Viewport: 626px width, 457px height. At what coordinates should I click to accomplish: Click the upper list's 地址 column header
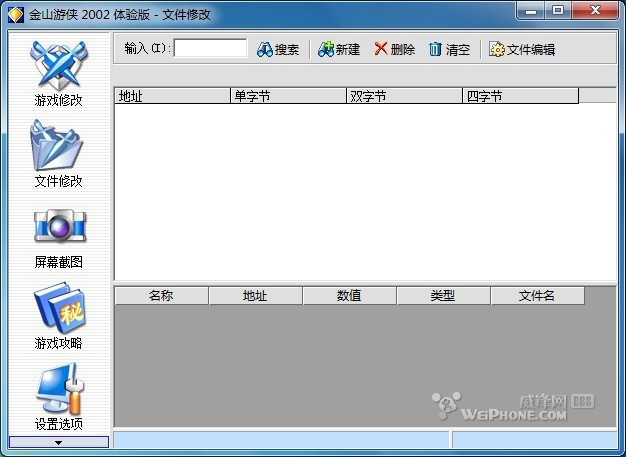172,96
